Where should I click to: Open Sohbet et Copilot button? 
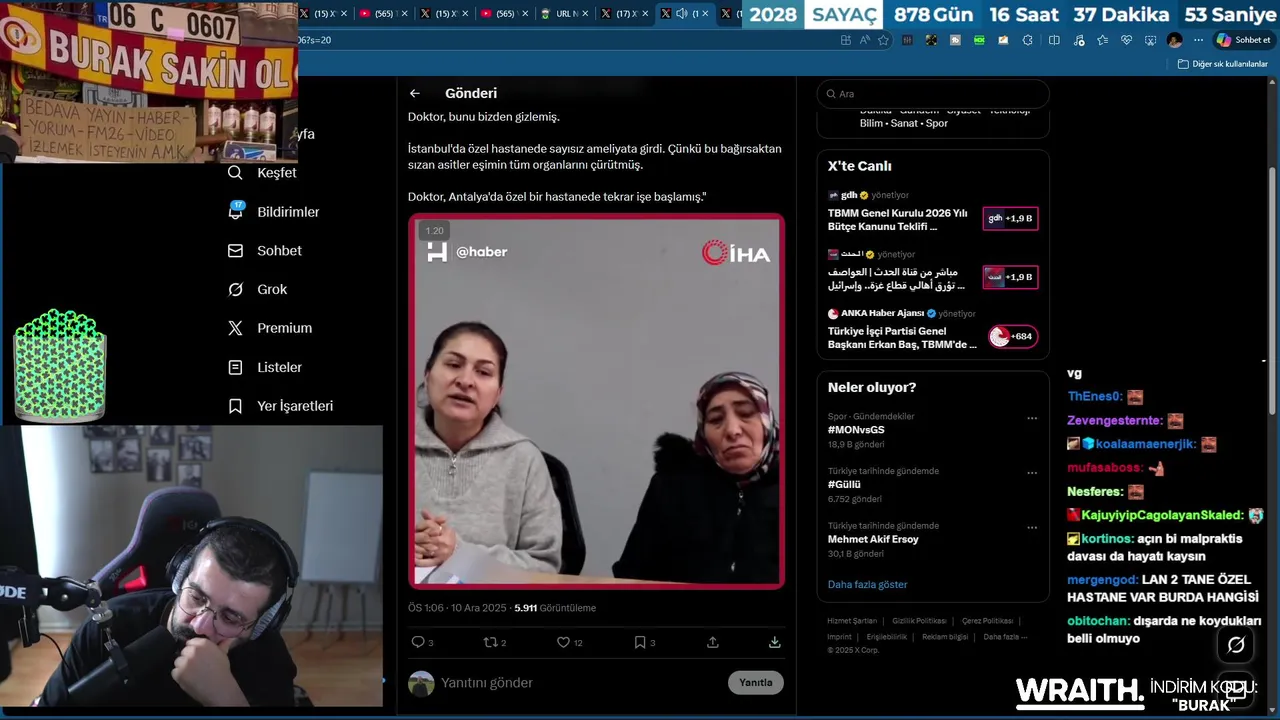[x=1243, y=40]
